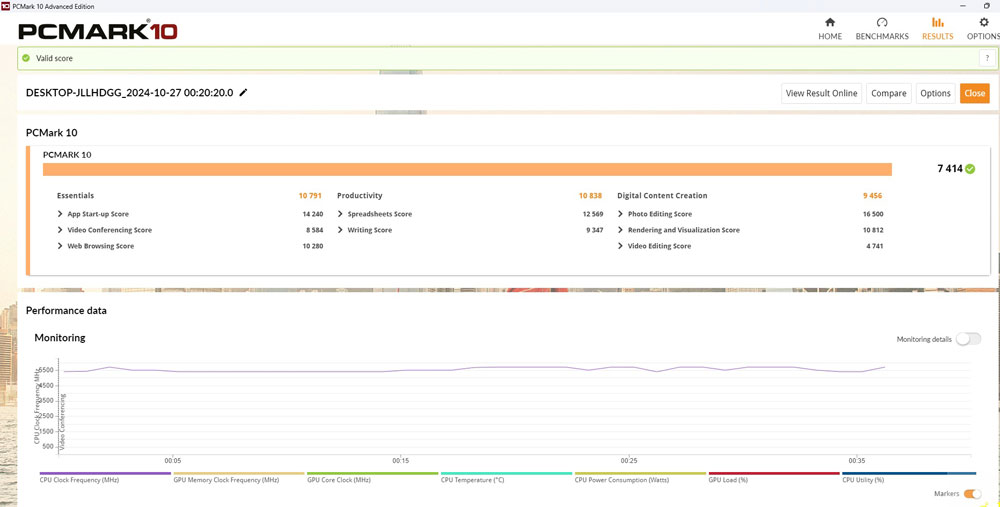
Task: Click the orange PCMark 10 score bar
Action: (467, 169)
